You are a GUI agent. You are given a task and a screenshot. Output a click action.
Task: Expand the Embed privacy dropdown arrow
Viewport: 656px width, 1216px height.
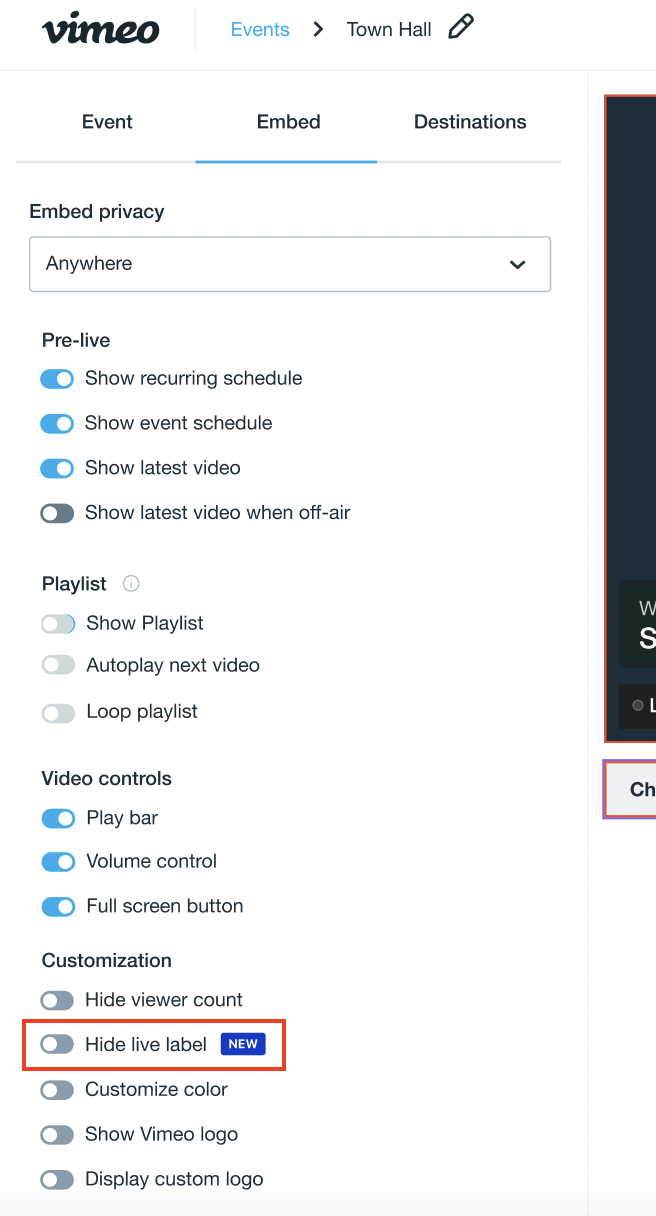point(517,265)
